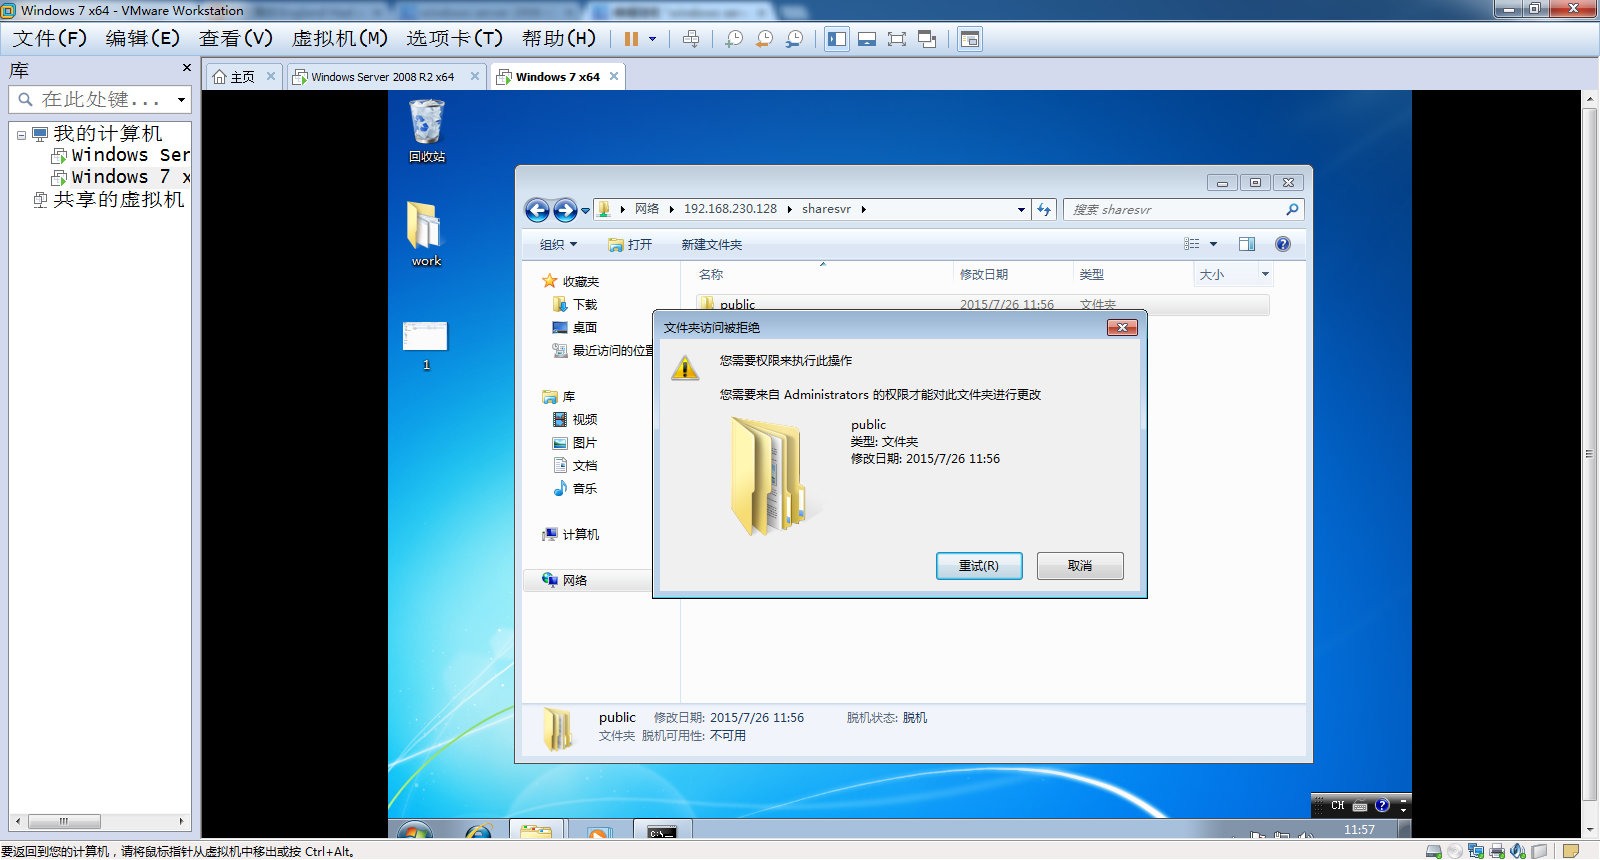Revert the VM to its previous snapshot

764,39
